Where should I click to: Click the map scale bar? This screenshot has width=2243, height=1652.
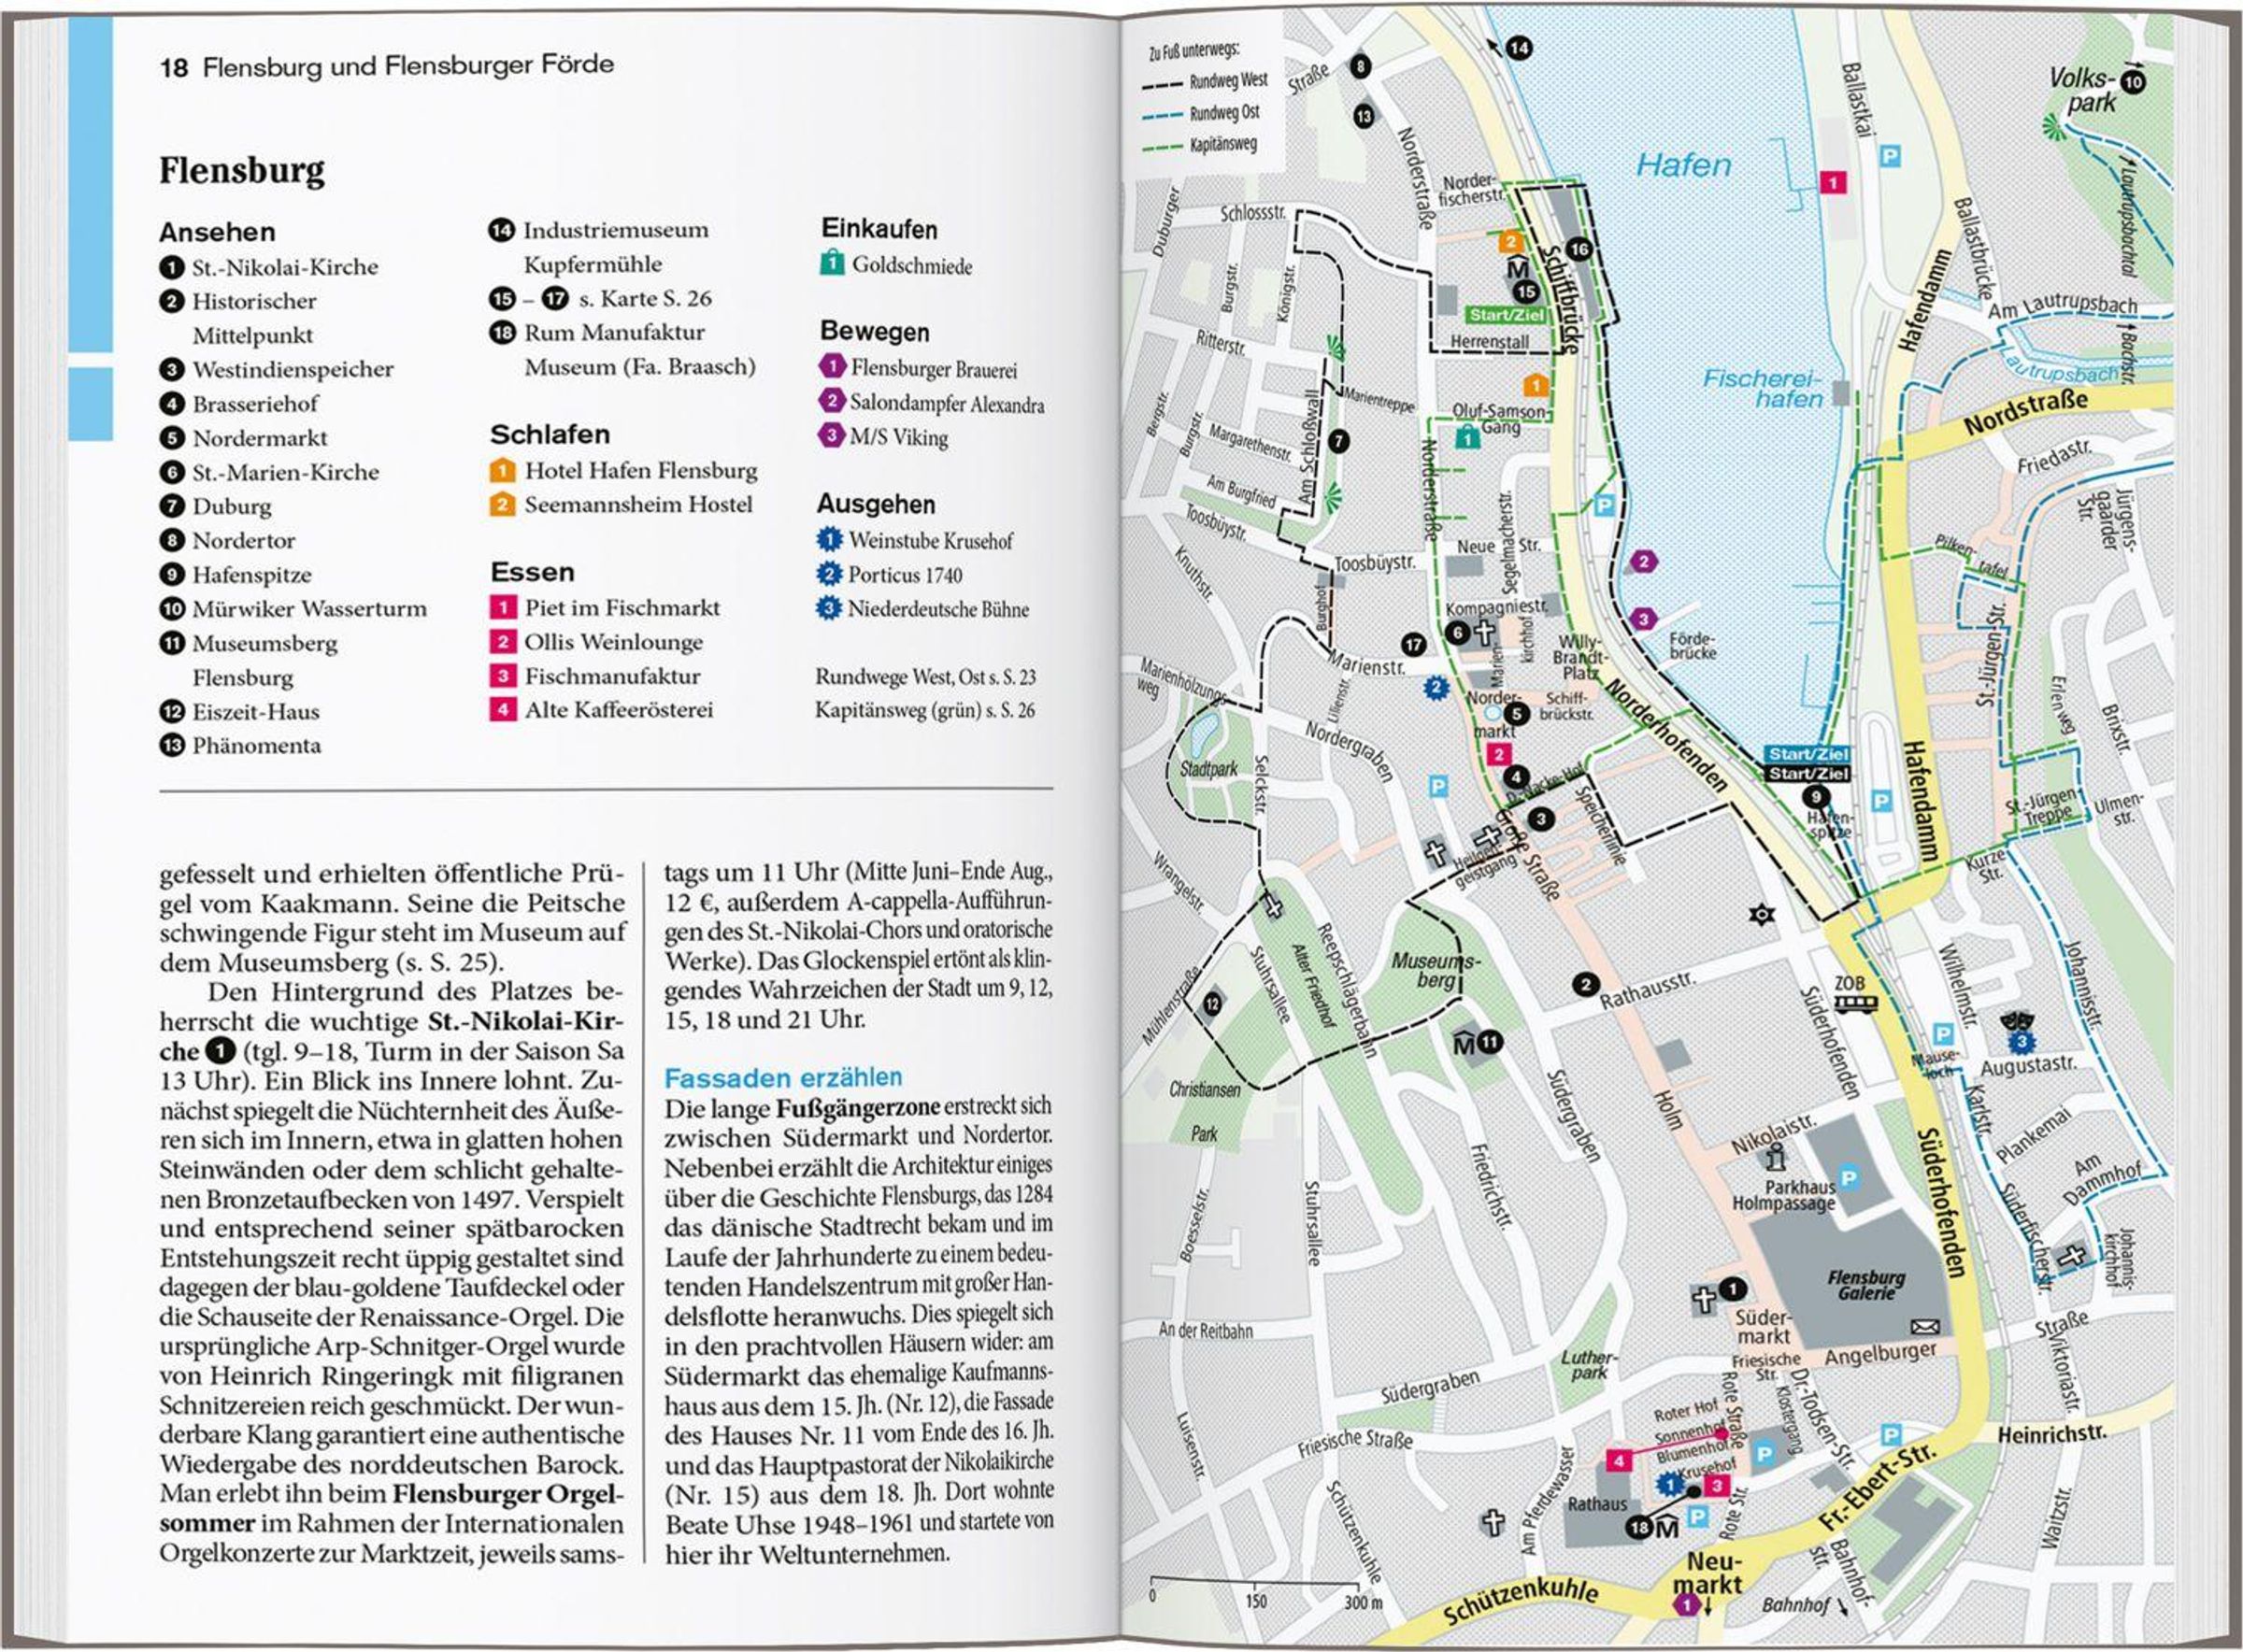(1254, 1585)
